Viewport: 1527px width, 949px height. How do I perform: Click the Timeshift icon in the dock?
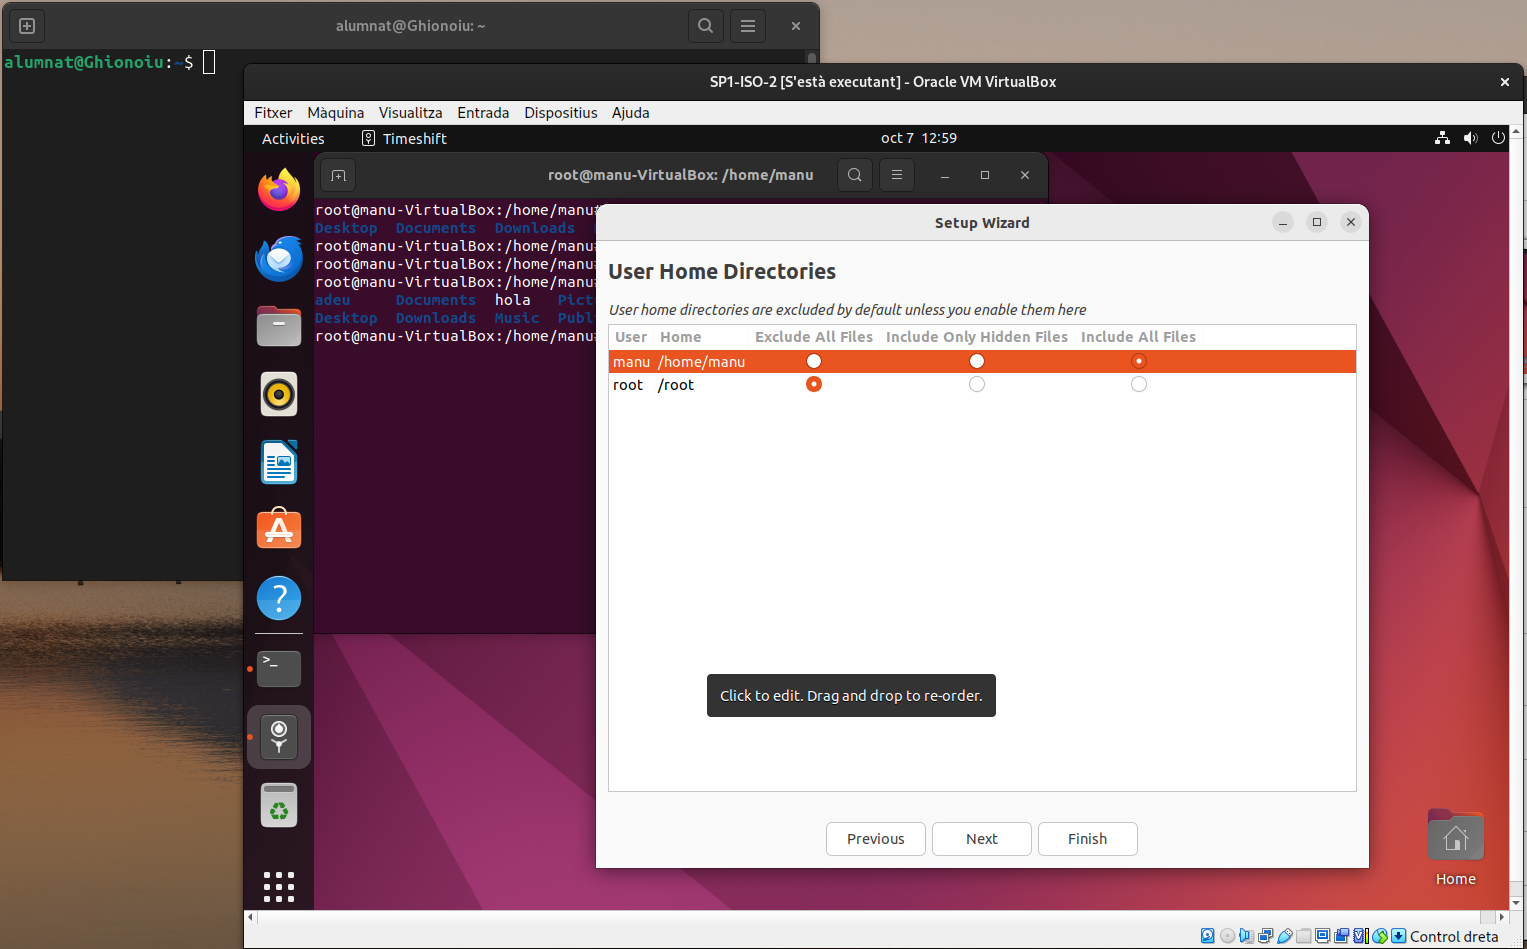(279, 737)
